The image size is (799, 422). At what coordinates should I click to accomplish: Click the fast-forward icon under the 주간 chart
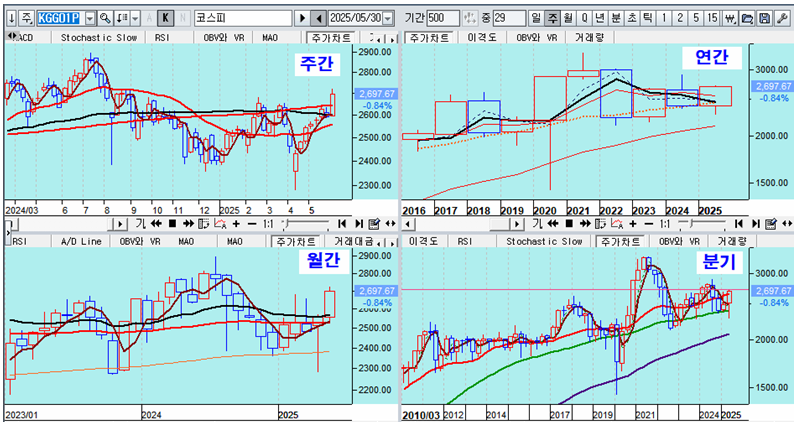point(188,224)
